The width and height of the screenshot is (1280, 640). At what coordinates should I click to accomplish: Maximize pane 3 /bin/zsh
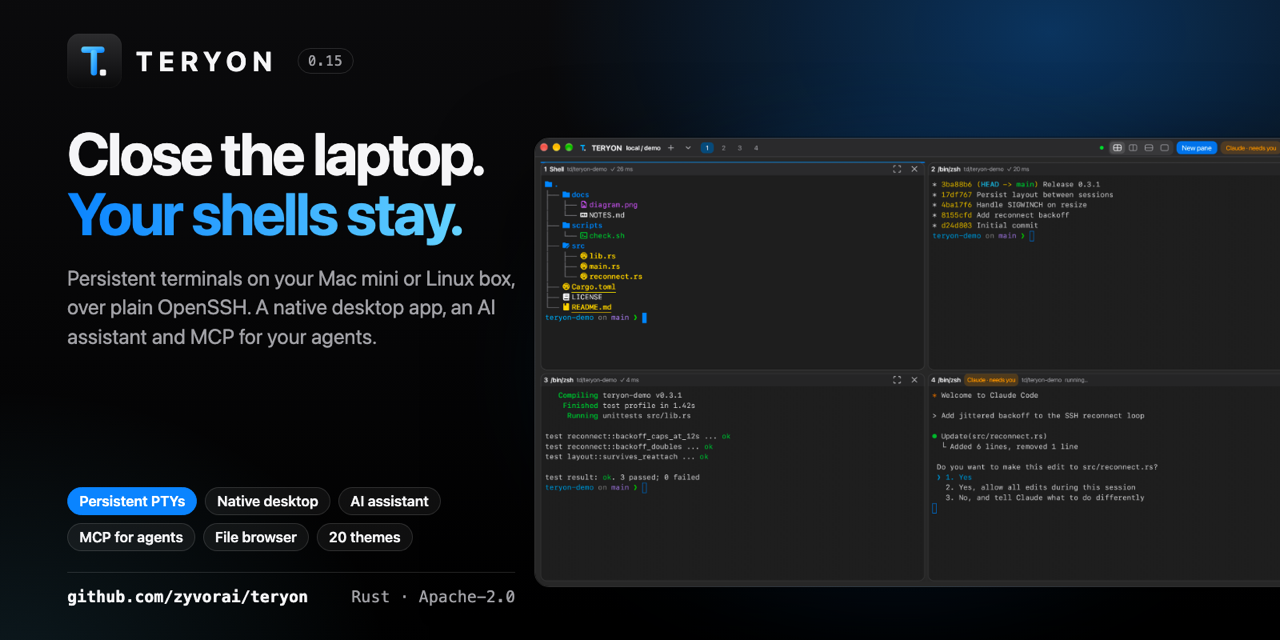[x=897, y=380]
